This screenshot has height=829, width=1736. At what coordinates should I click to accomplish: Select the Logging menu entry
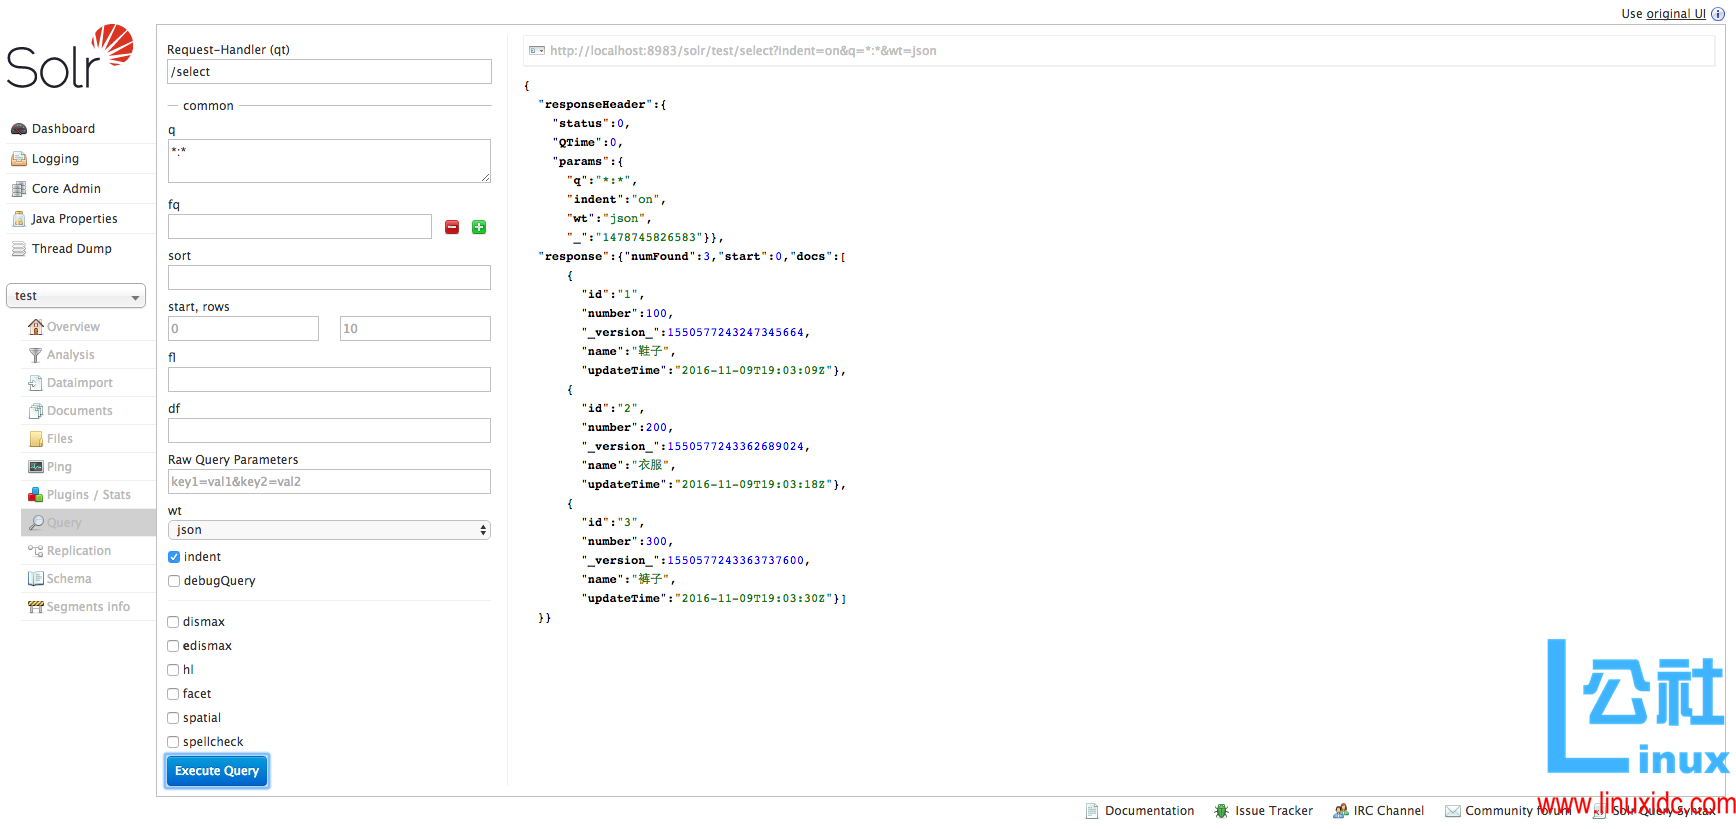[x=55, y=159]
